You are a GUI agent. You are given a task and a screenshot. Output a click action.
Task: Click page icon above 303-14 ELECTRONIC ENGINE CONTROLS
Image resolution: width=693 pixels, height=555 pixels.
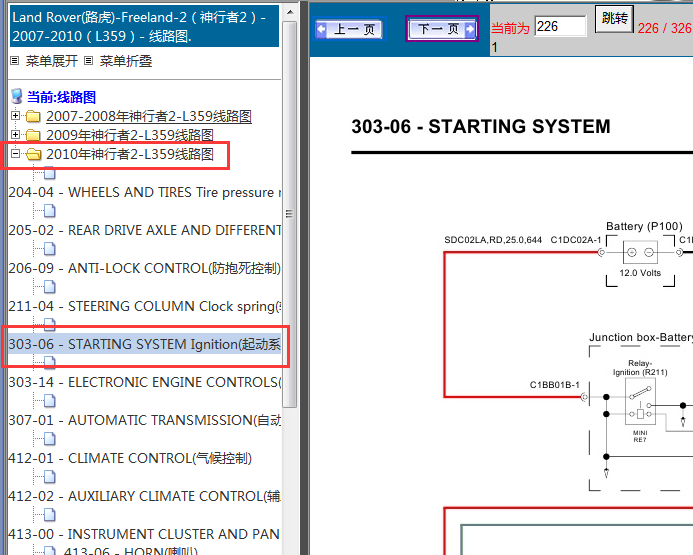(x=50, y=363)
